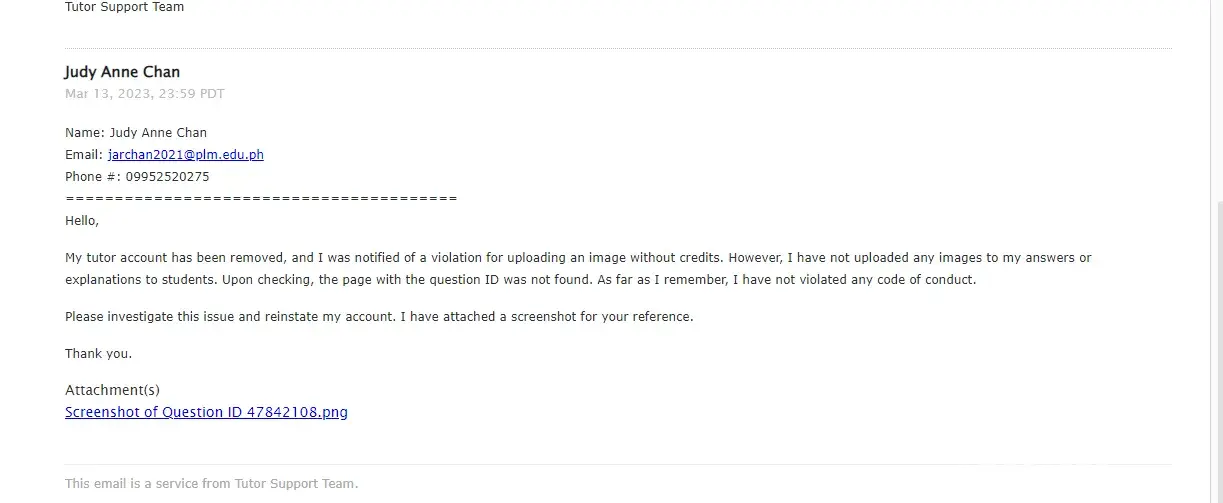The width and height of the screenshot is (1223, 503).
Task: Open the jarchan2021@plm.edu.ph email link
Action: click(x=186, y=155)
